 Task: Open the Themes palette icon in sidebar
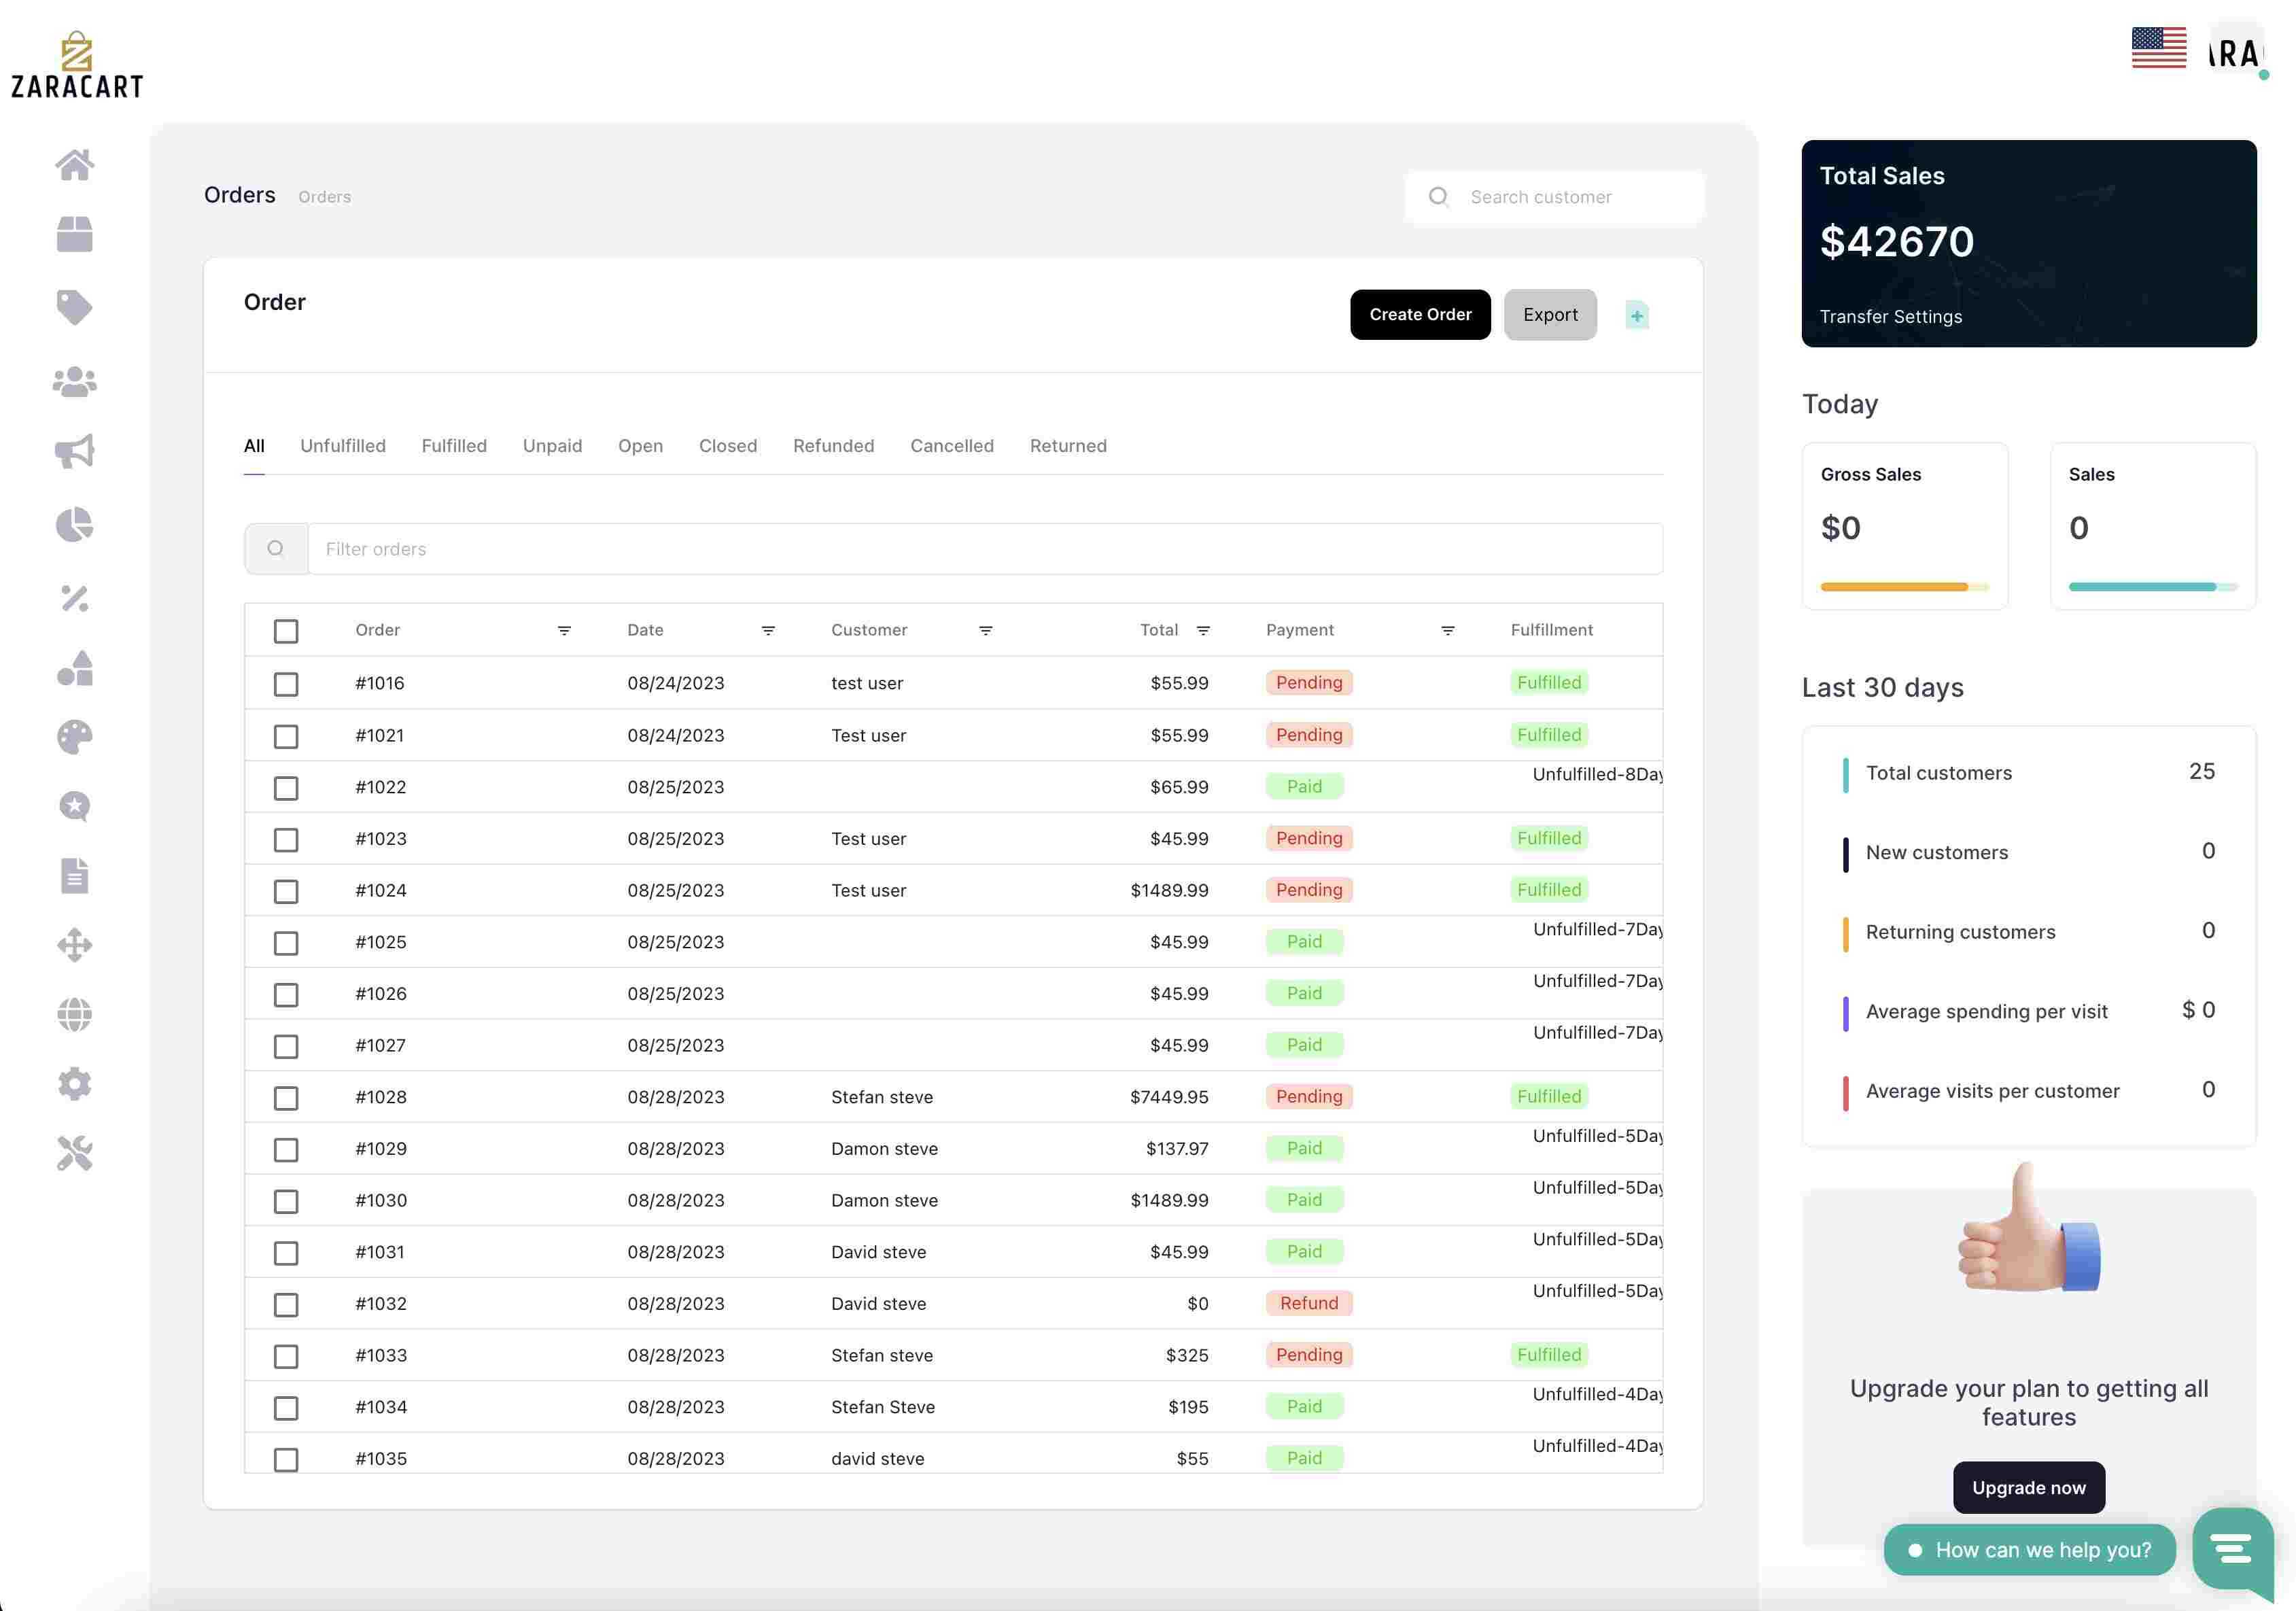pos(75,738)
